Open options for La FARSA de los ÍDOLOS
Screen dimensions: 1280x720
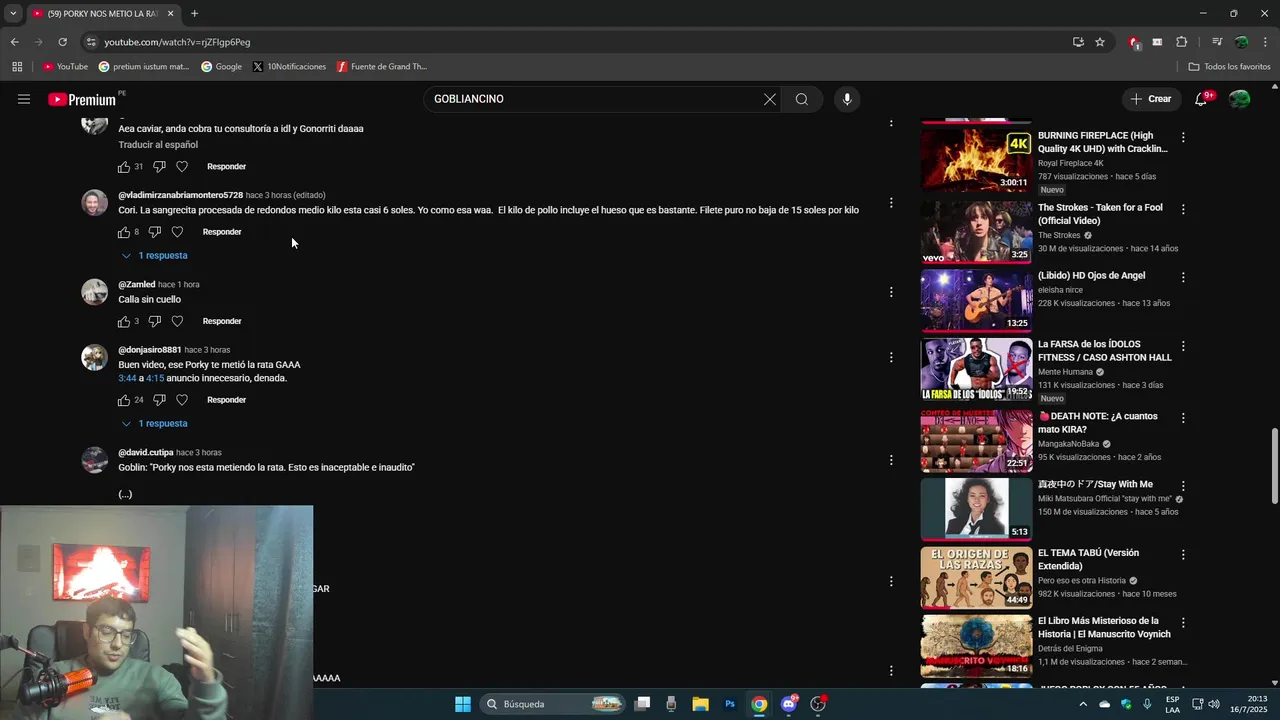(1183, 346)
